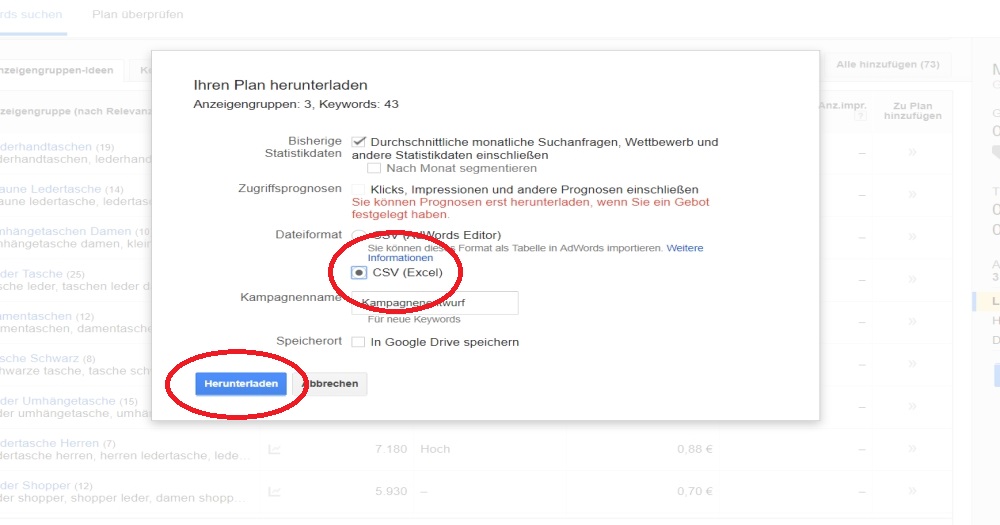
Task: Select CSV (Excel) file format
Action: click(x=359, y=272)
